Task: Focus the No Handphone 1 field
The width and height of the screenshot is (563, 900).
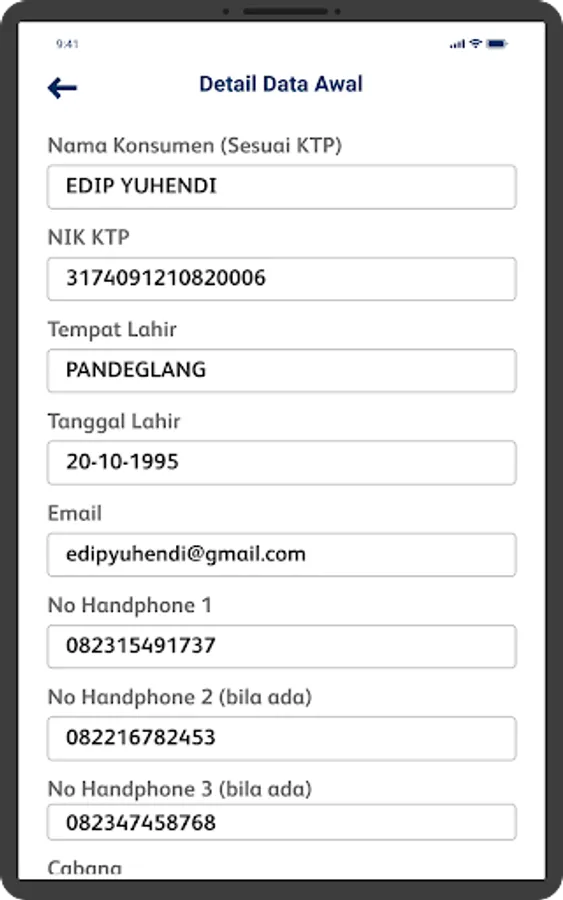Action: [x=282, y=647]
